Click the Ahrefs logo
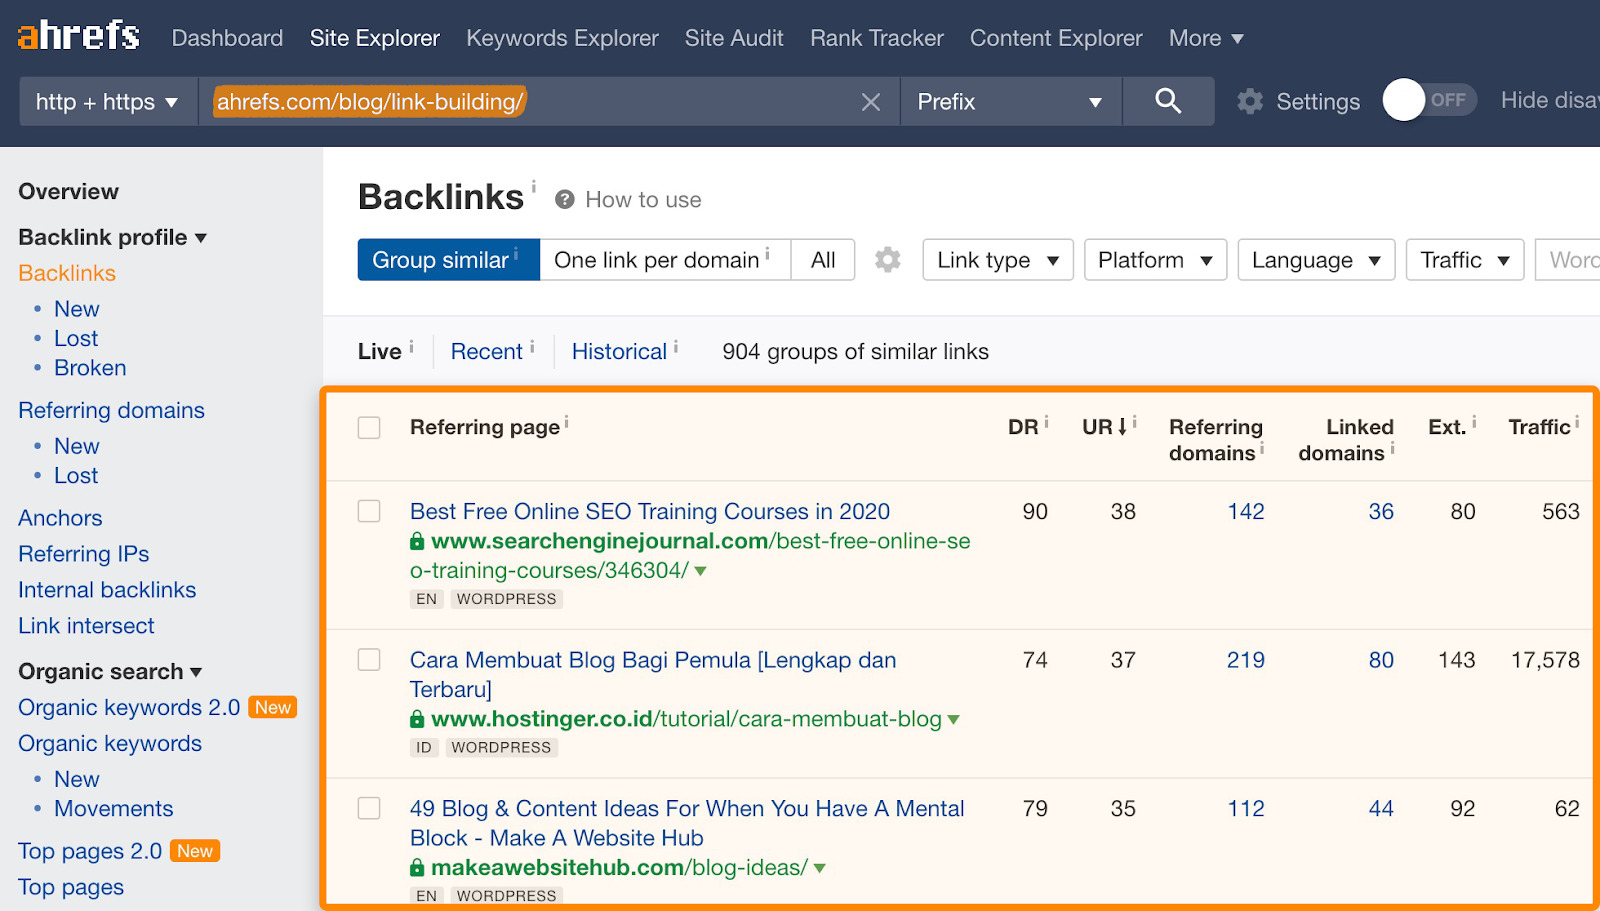The image size is (1600, 911). pyautogui.click(x=78, y=36)
